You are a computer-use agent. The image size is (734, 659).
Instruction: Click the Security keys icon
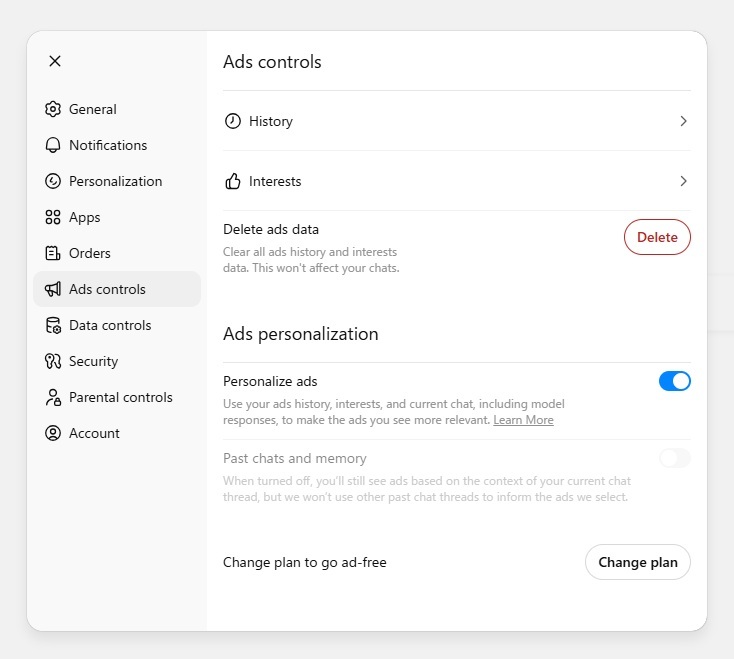click(x=53, y=361)
